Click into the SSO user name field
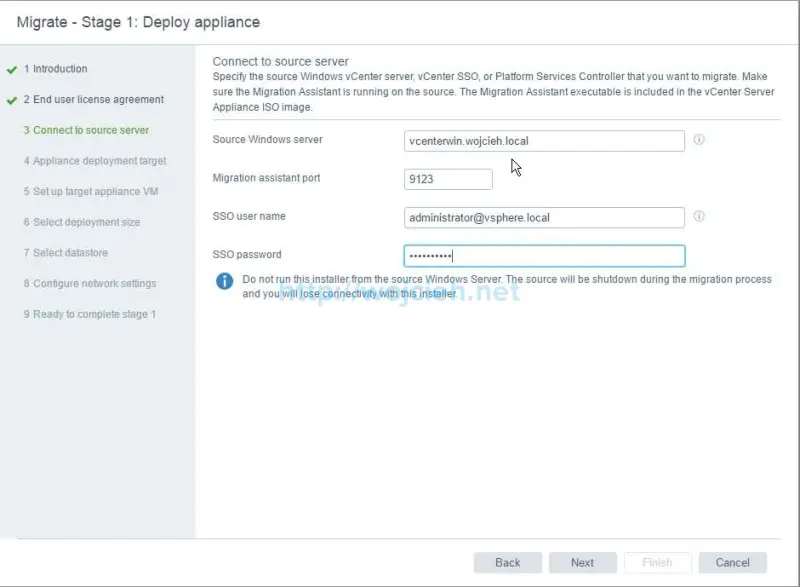Screen dimensions: 800x587 543,215
